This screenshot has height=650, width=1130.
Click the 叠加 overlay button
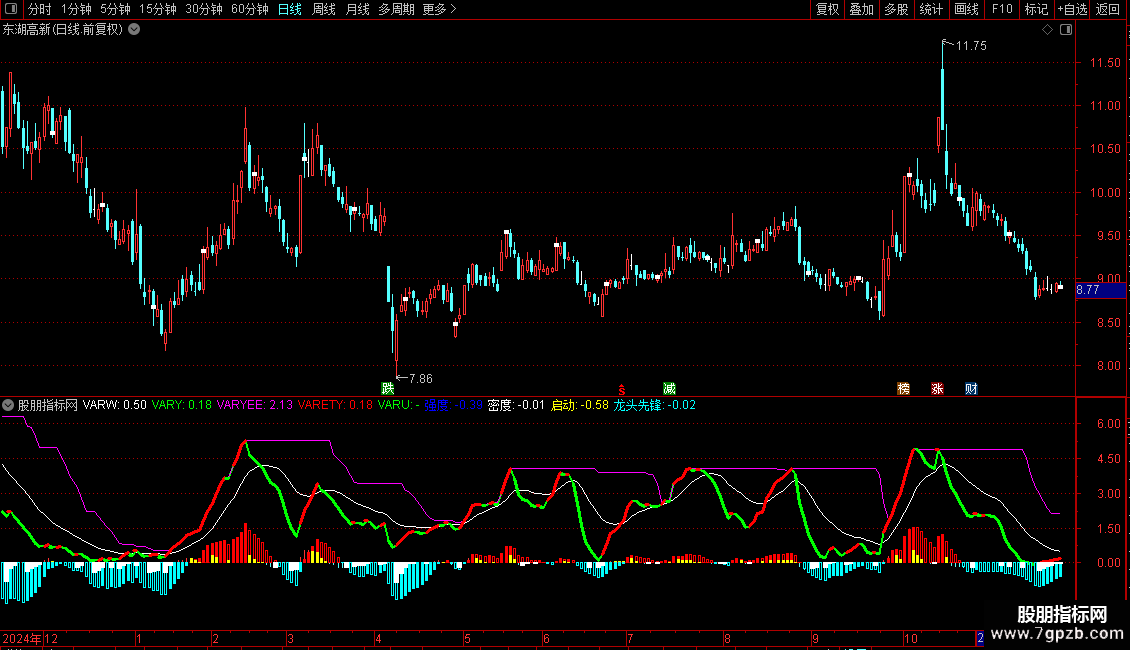tap(861, 9)
